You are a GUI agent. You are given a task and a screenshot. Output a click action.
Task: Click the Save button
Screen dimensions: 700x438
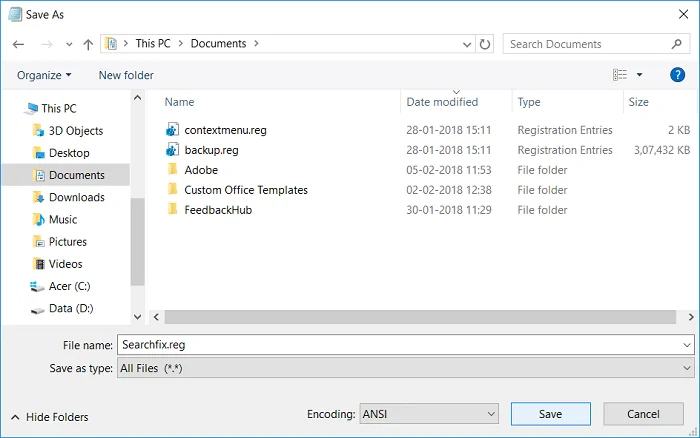[550, 414]
